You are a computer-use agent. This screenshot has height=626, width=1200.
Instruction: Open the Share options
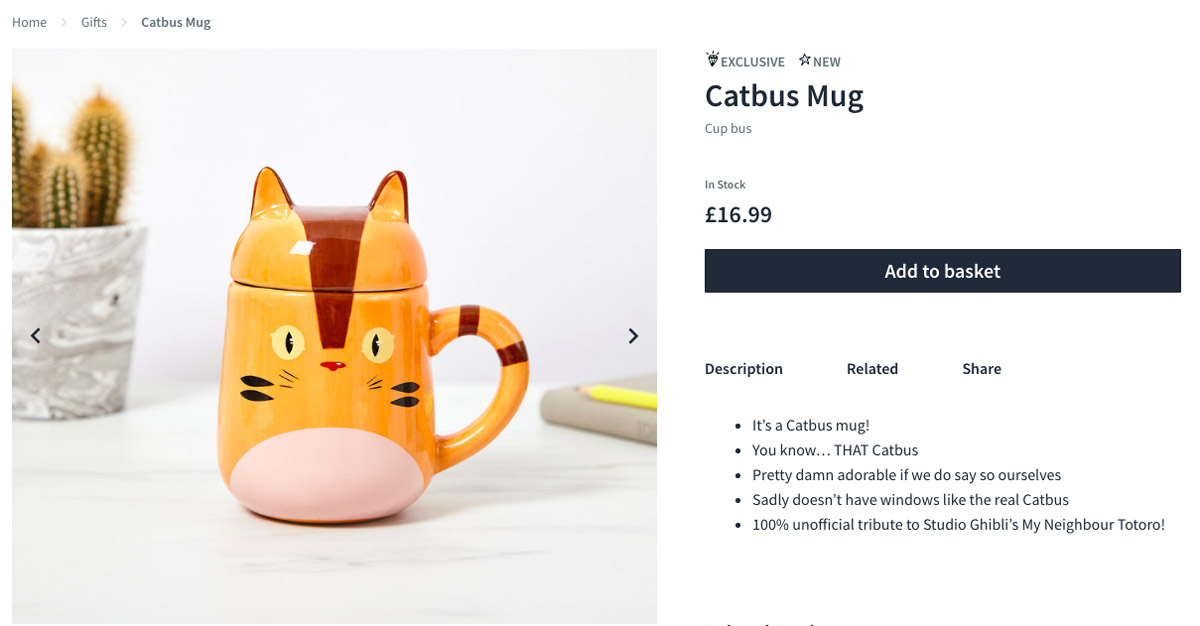[981, 368]
